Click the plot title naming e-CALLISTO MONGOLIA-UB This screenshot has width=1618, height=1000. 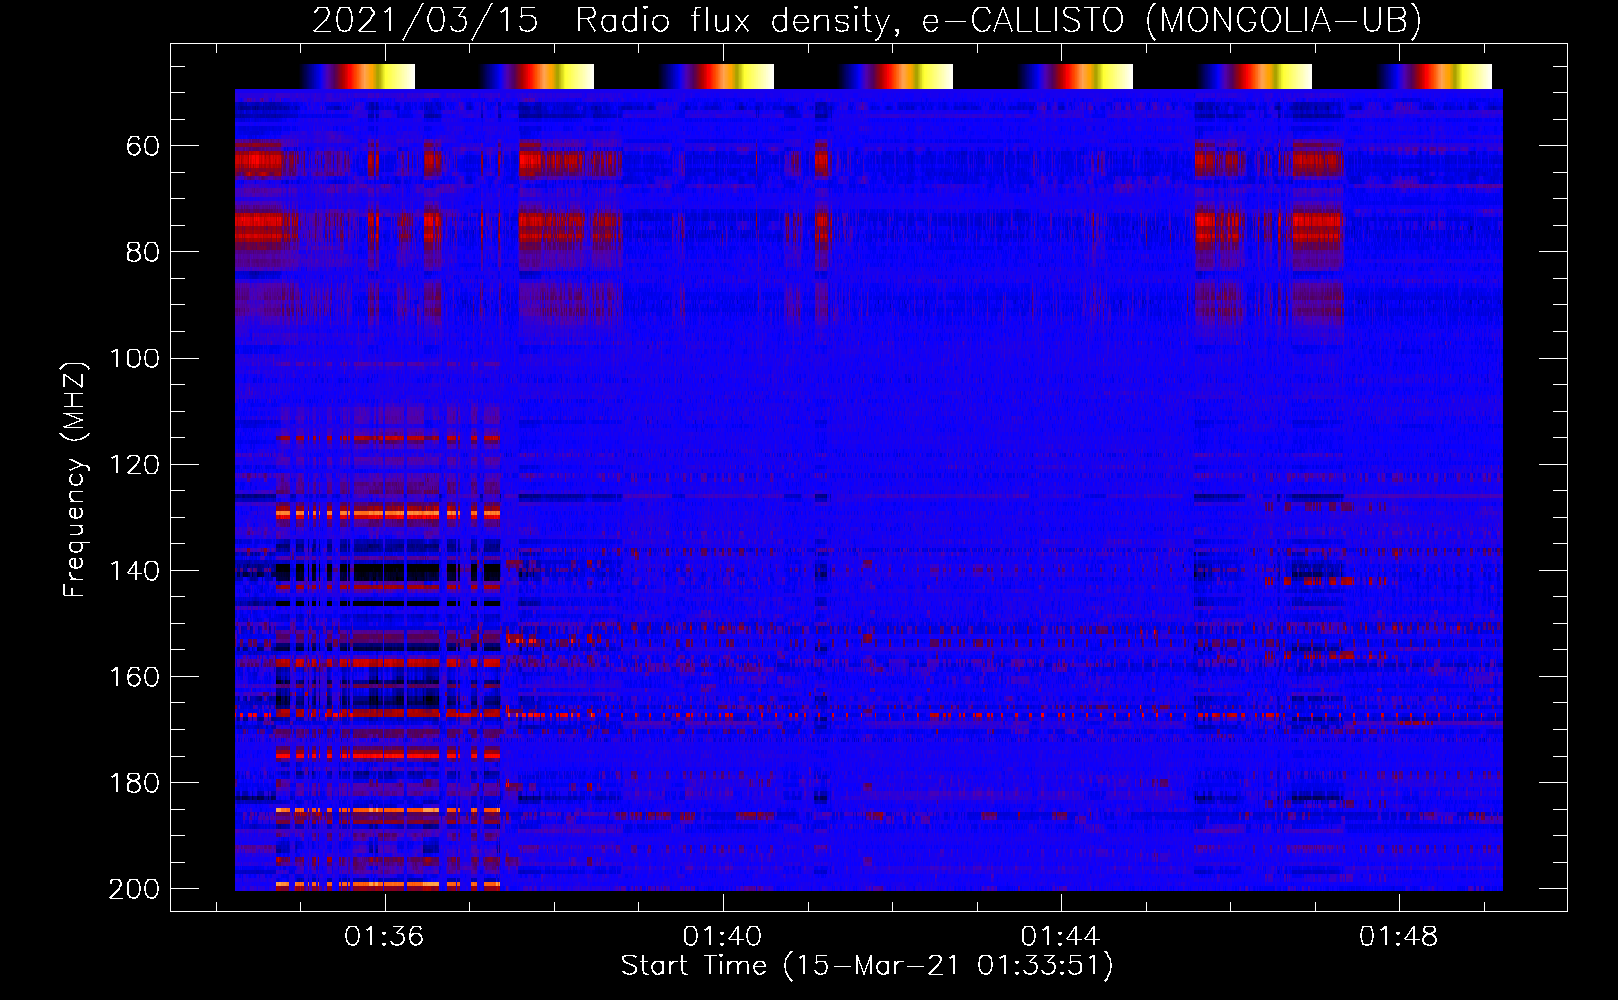[867, 21]
